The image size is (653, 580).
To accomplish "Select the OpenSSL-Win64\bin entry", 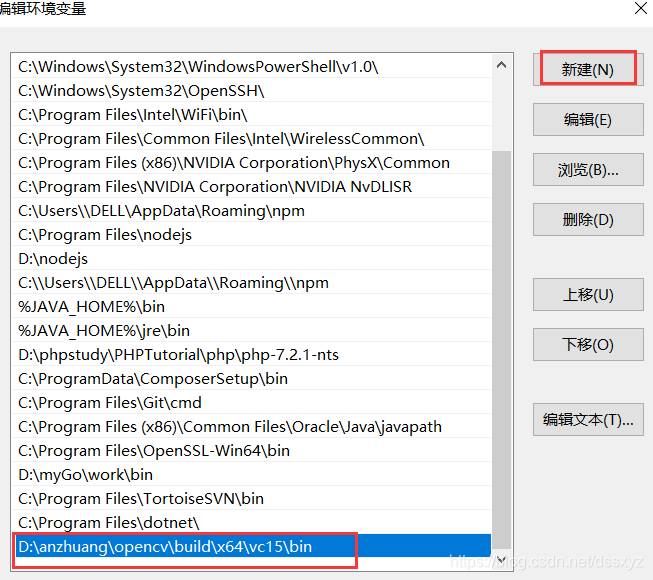I will click(x=252, y=451).
